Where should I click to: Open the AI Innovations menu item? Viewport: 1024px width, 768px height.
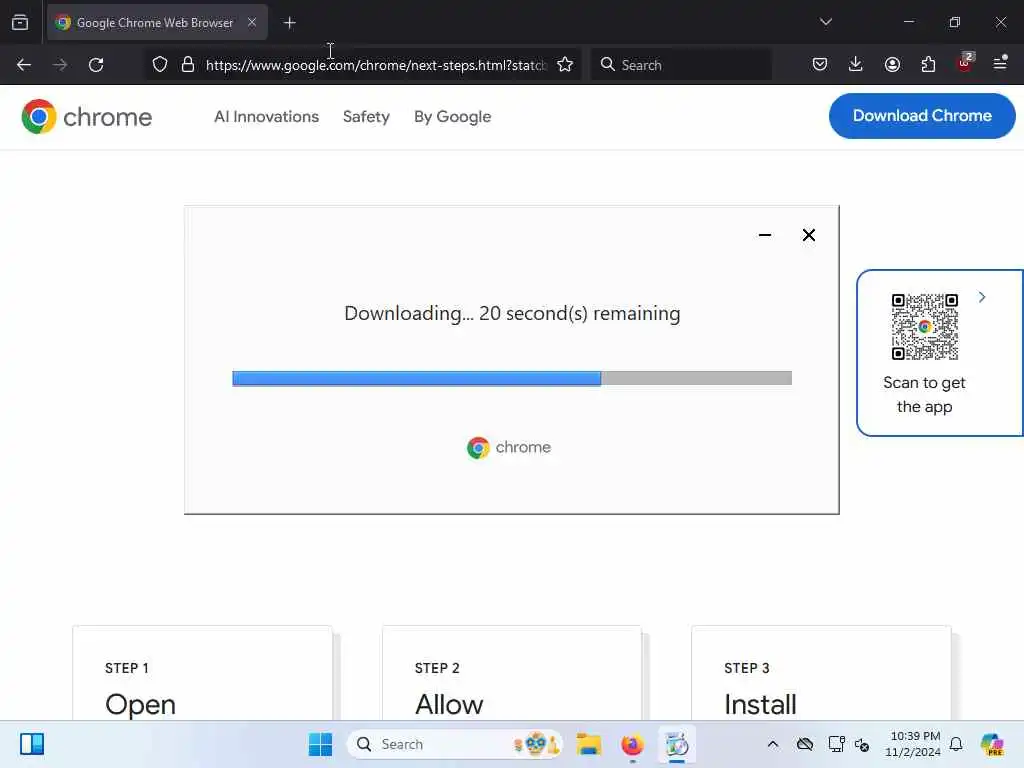(x=266, y=116)
